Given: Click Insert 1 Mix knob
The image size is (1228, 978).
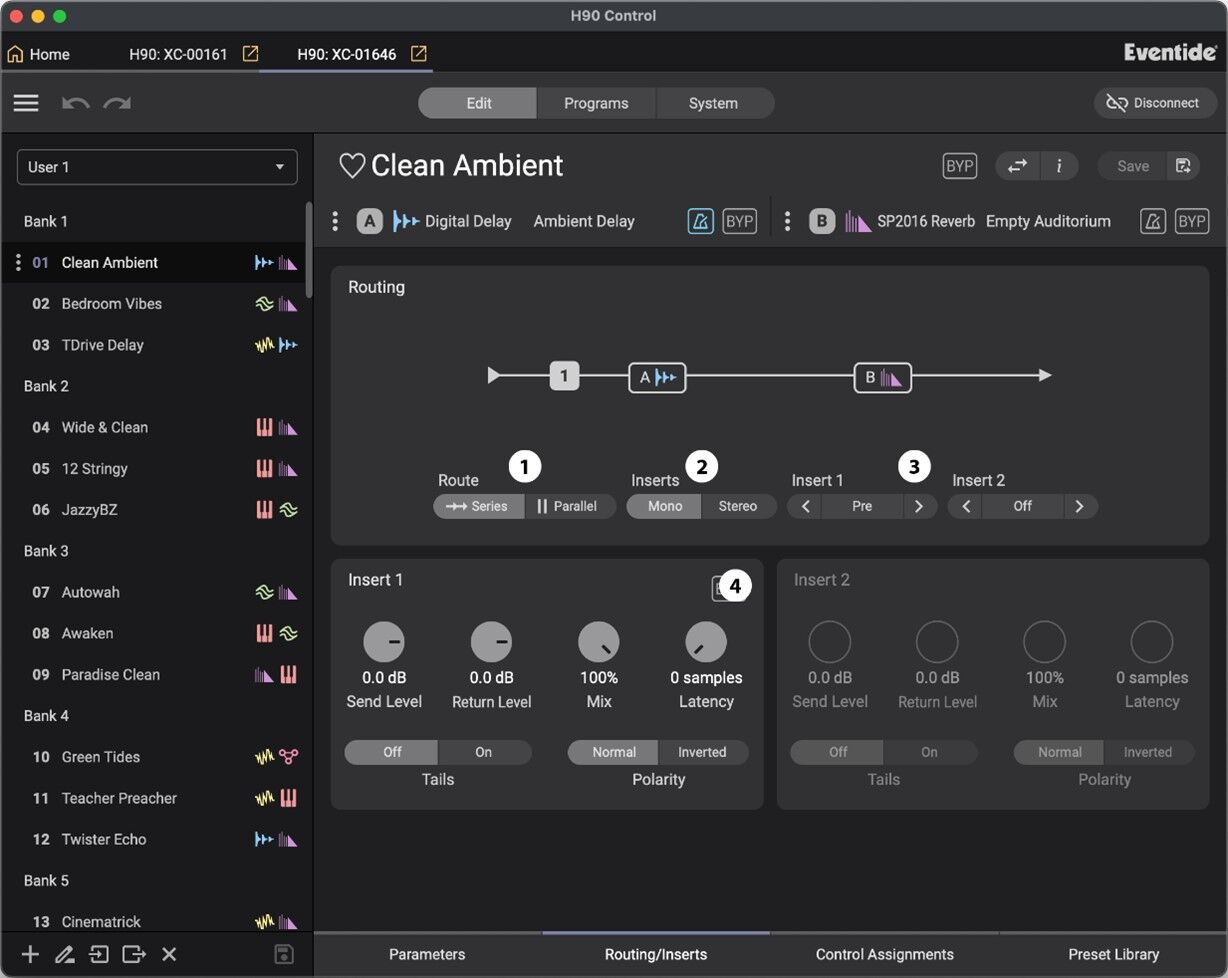Looking at the screenshot, I should tap(599, 642).
